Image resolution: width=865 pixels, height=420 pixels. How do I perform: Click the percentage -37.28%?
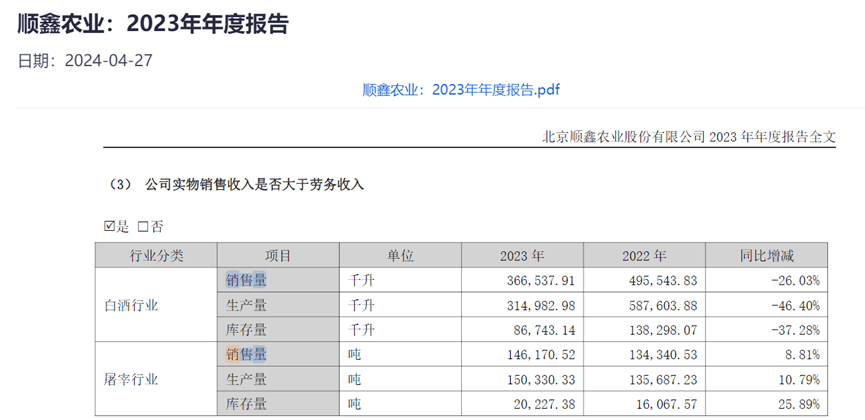click(x=795, y=331)
